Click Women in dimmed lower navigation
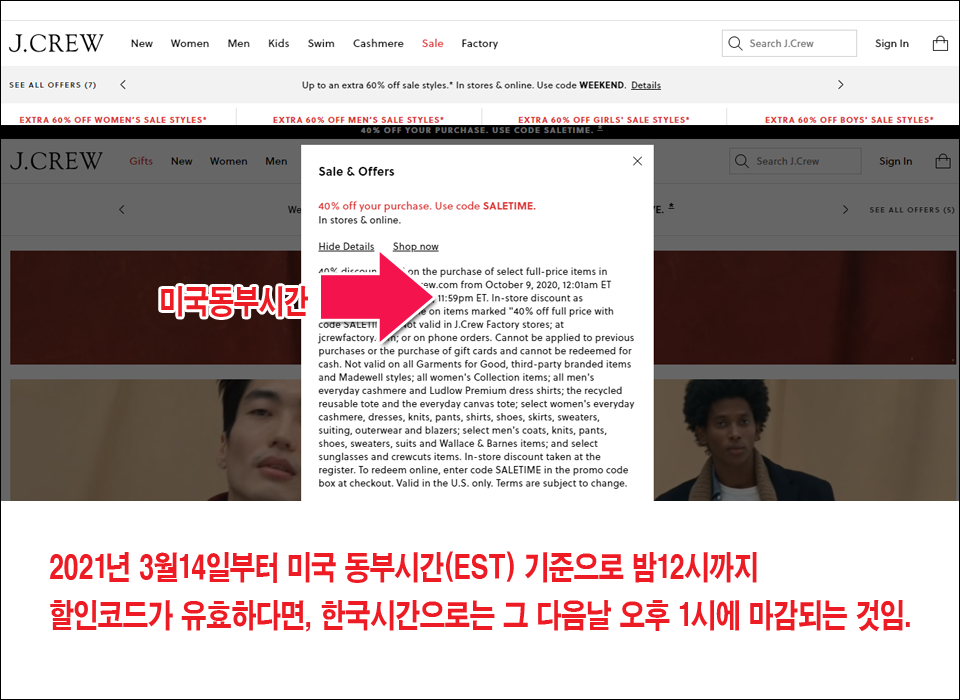The height and width of the screenshot is (700, 960). (x=228, y=161)
